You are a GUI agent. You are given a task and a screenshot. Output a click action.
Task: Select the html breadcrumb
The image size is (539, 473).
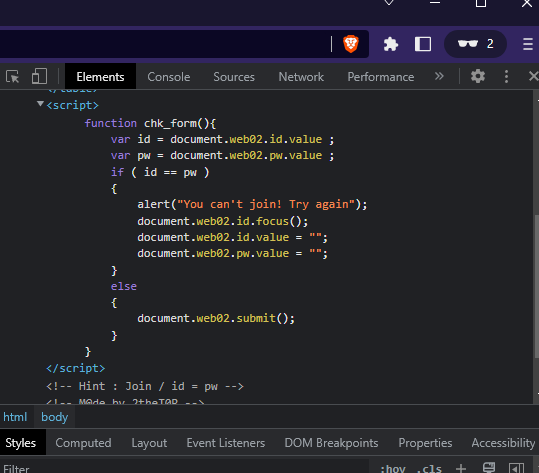tap(15, 417)
